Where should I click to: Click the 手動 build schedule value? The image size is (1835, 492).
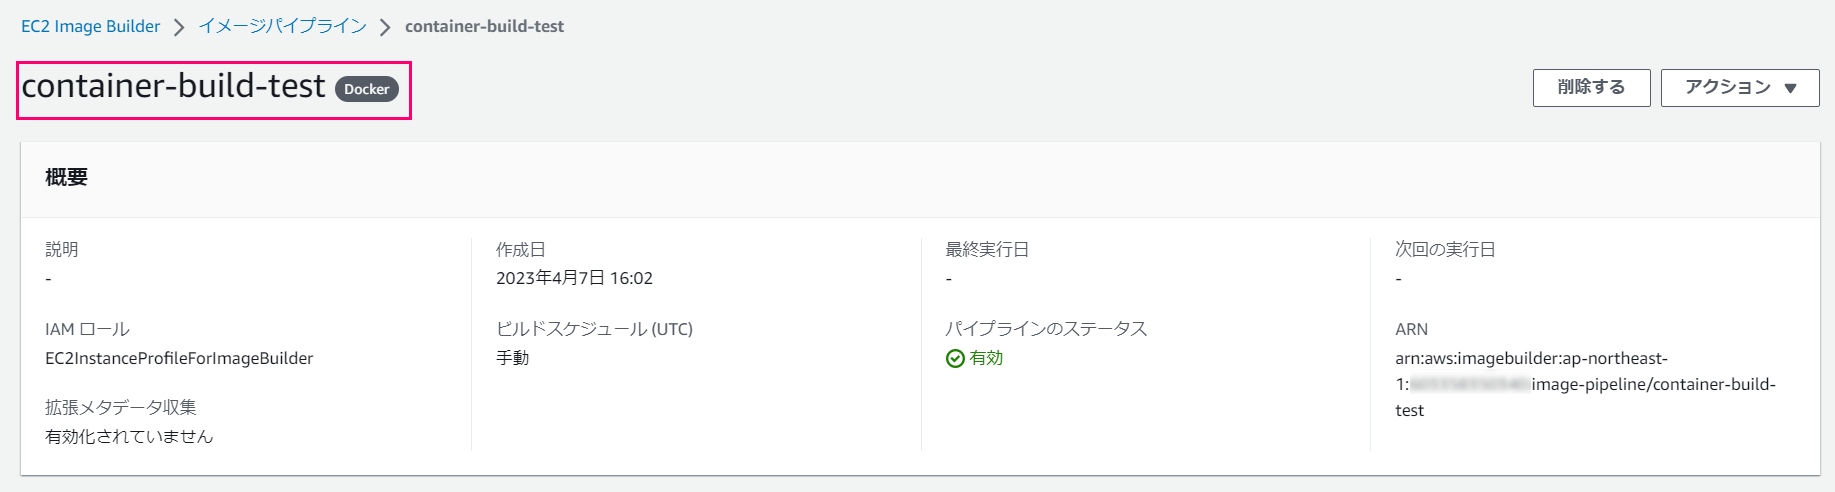click(513, 358)
